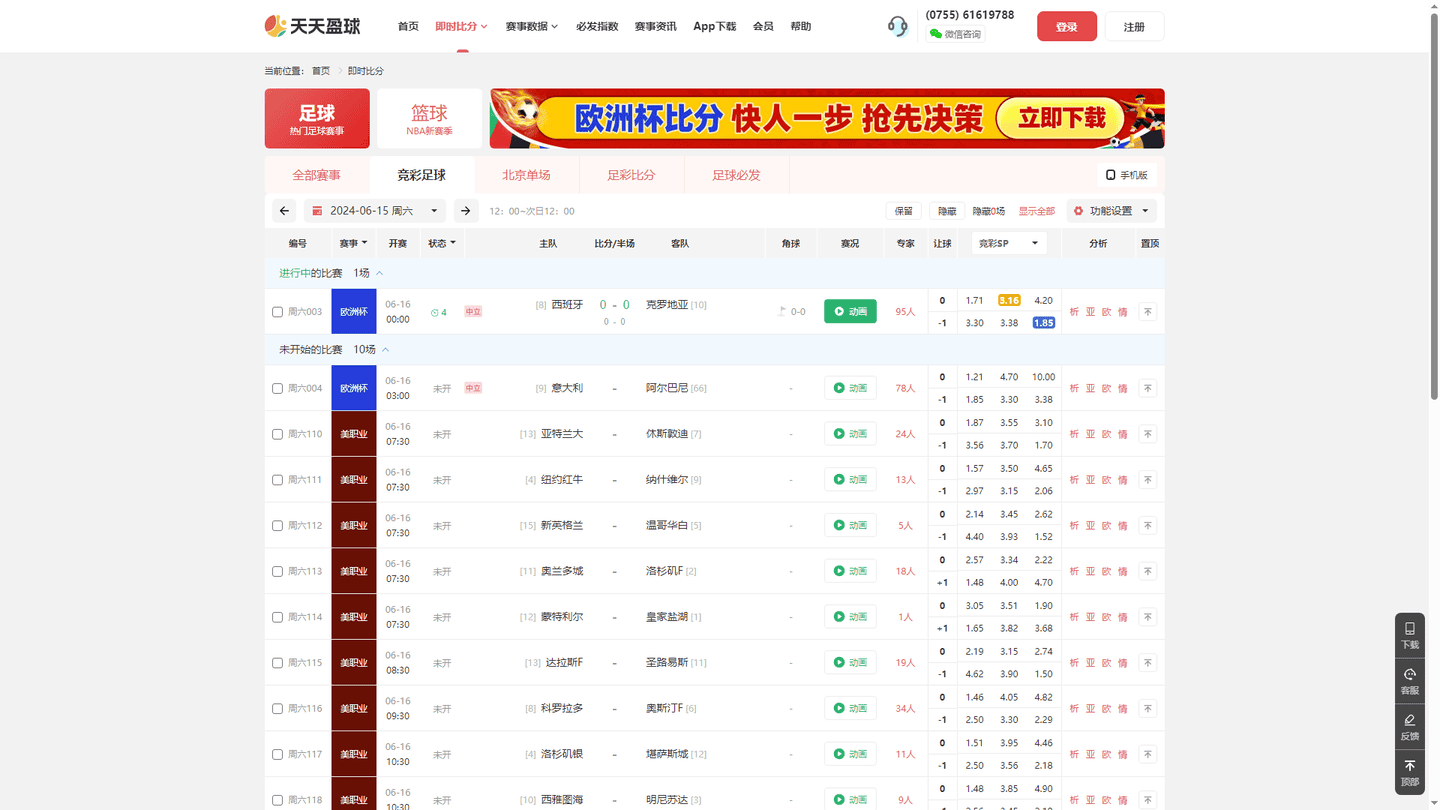Image resolution: width=1440 pixels, height=810 pixels.
Task: Click the customer service headset icon
Action: coord(898,26)
